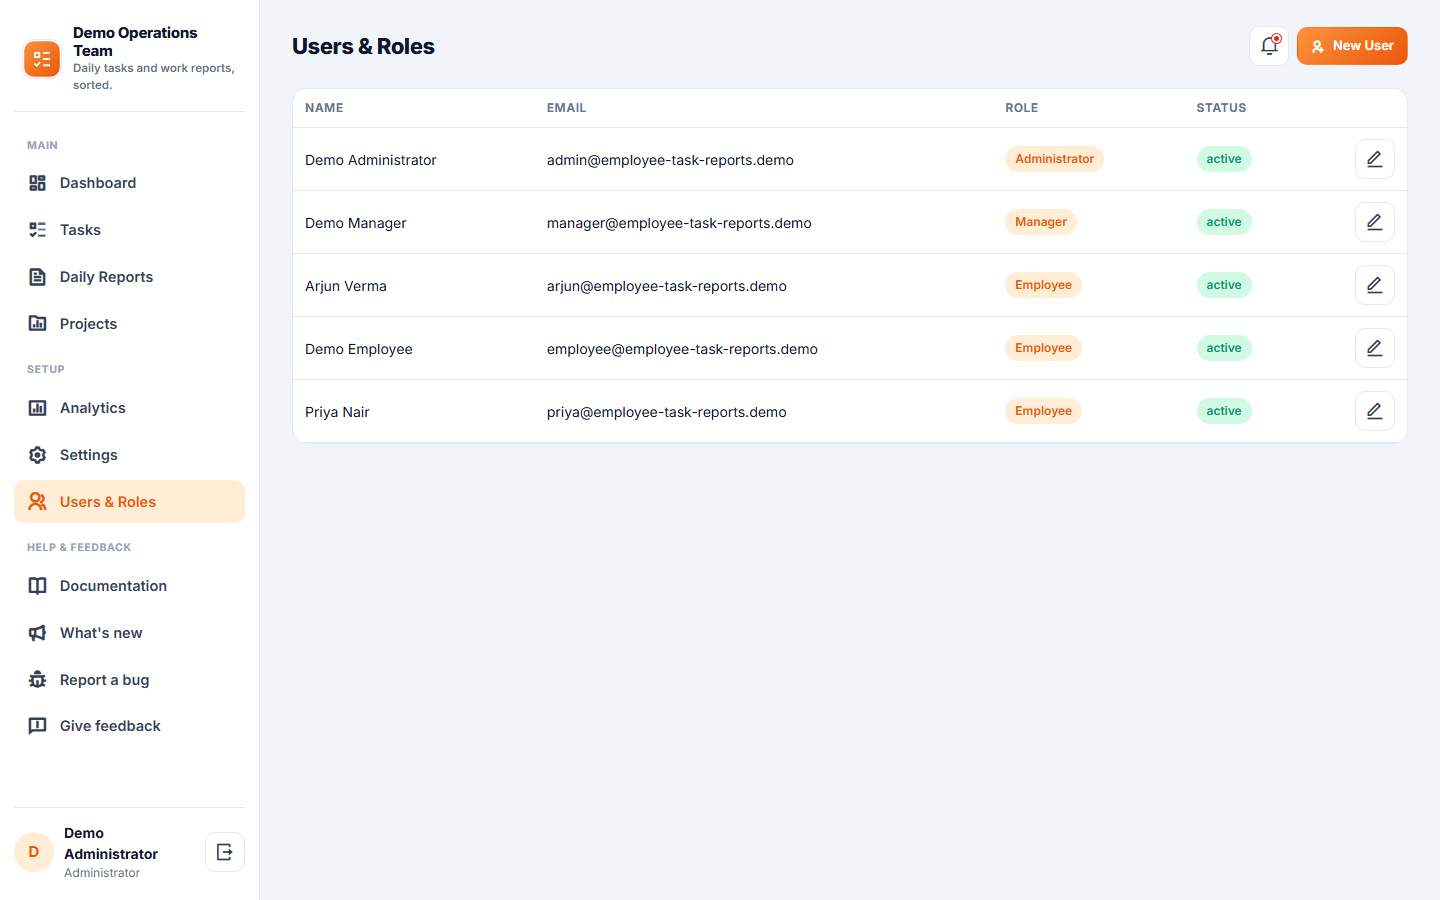Edit the Demo Manager user row
Viewport: 1440px width, 900px height.
pos(1375,222)
